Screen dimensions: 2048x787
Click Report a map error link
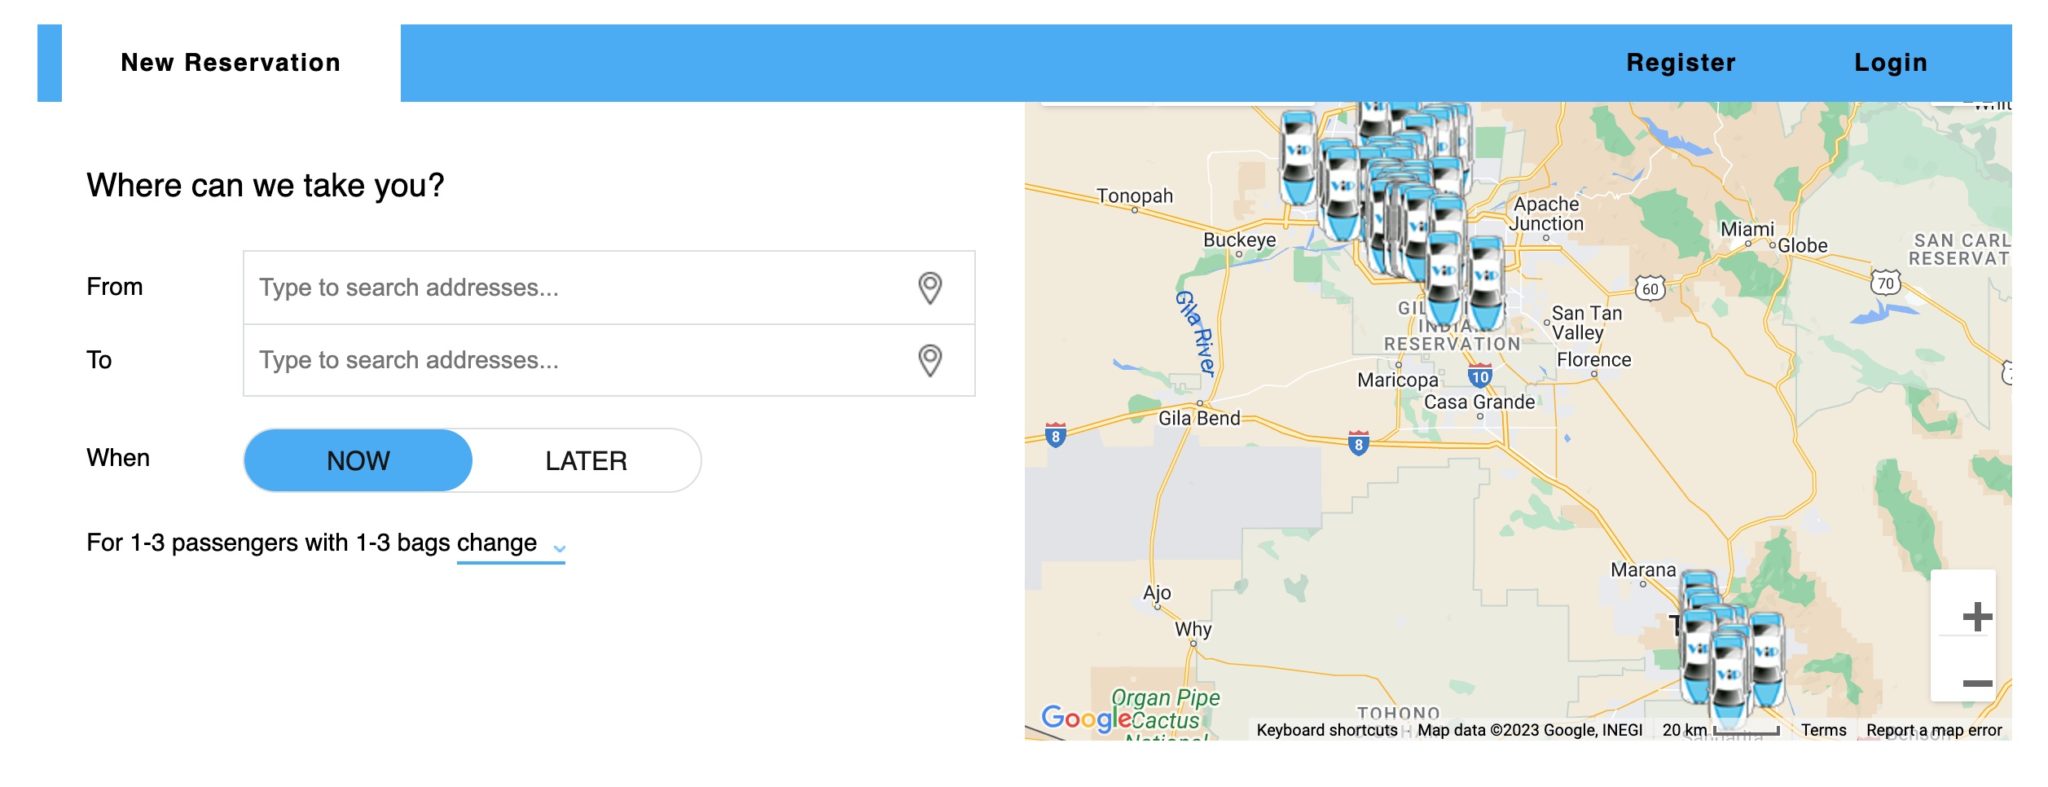coord(1933,730)
